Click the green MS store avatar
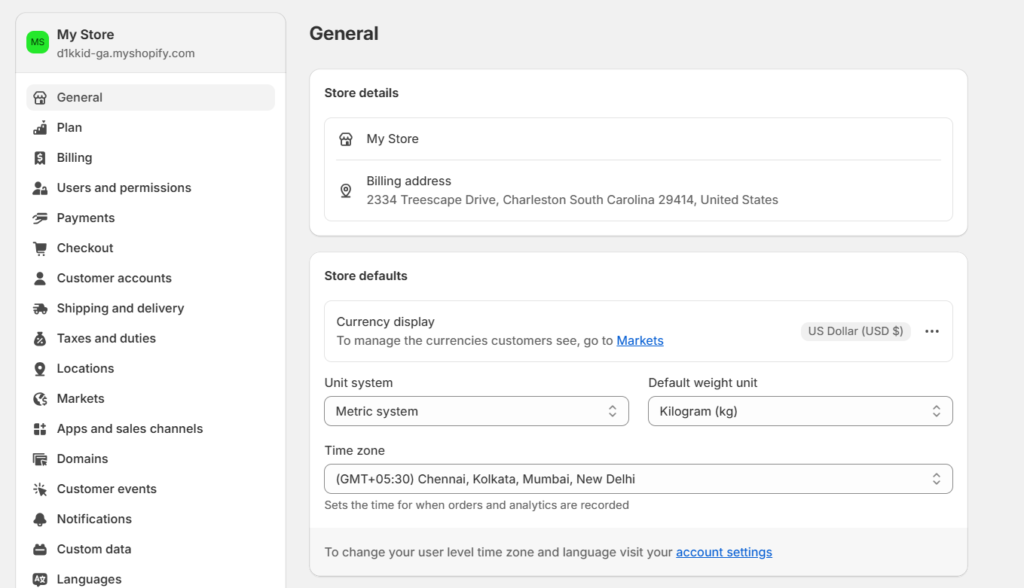The image size is (1024, 588). (37, 42)
